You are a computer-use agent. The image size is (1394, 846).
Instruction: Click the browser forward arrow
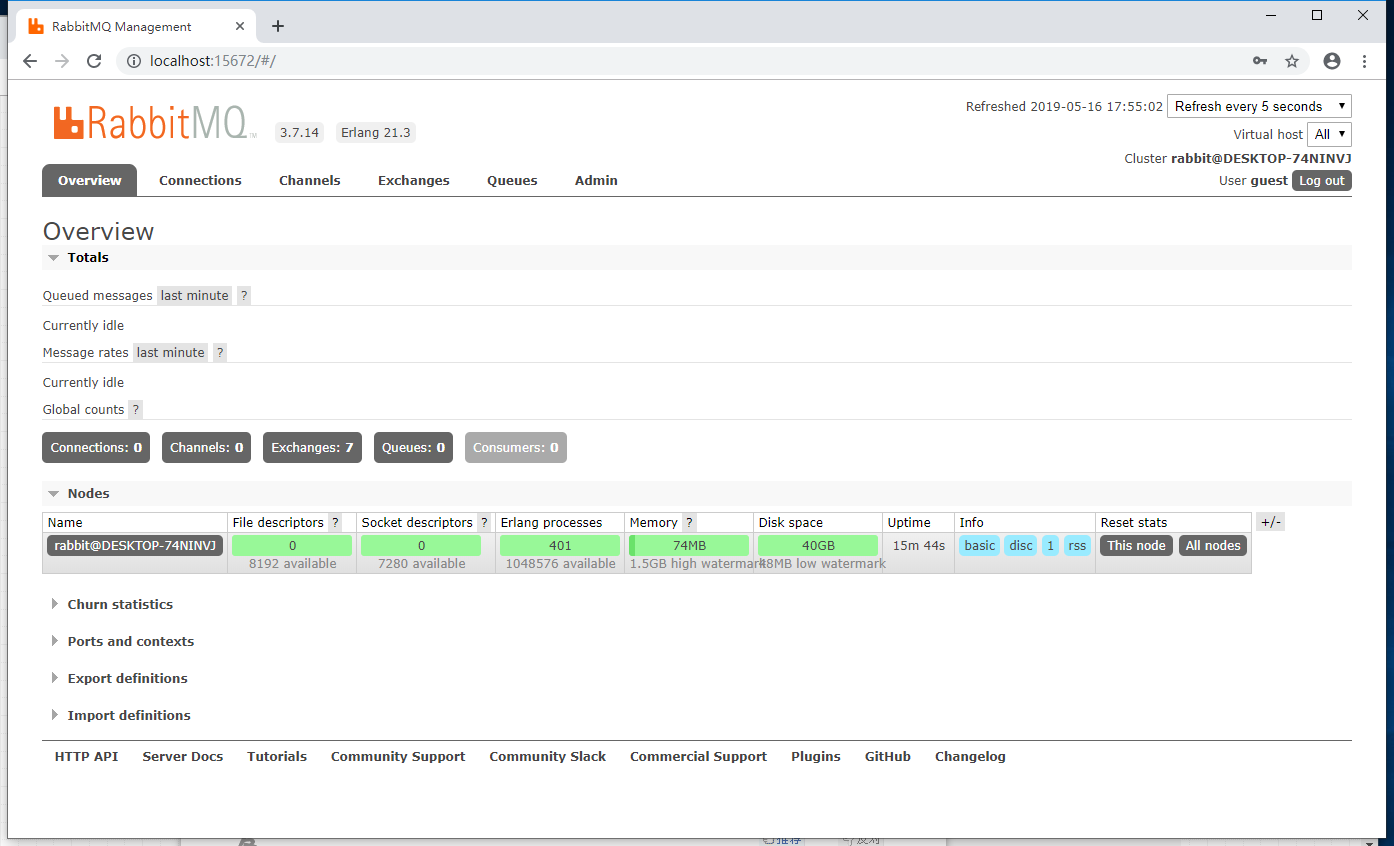pyautogui.click(x=62, y=61)
